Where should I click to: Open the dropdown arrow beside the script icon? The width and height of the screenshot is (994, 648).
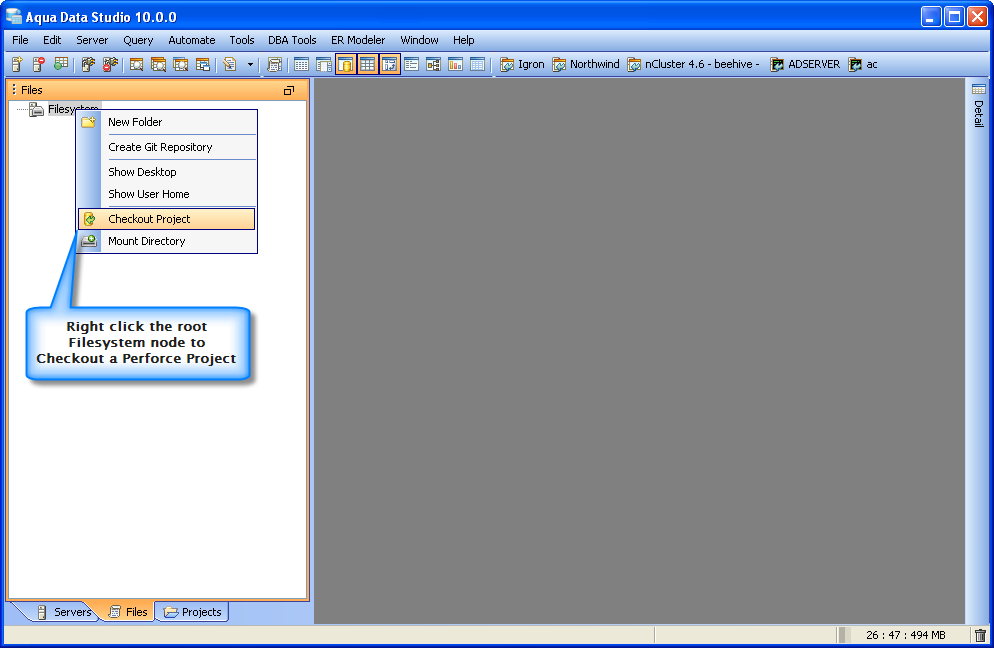(250, 64)
